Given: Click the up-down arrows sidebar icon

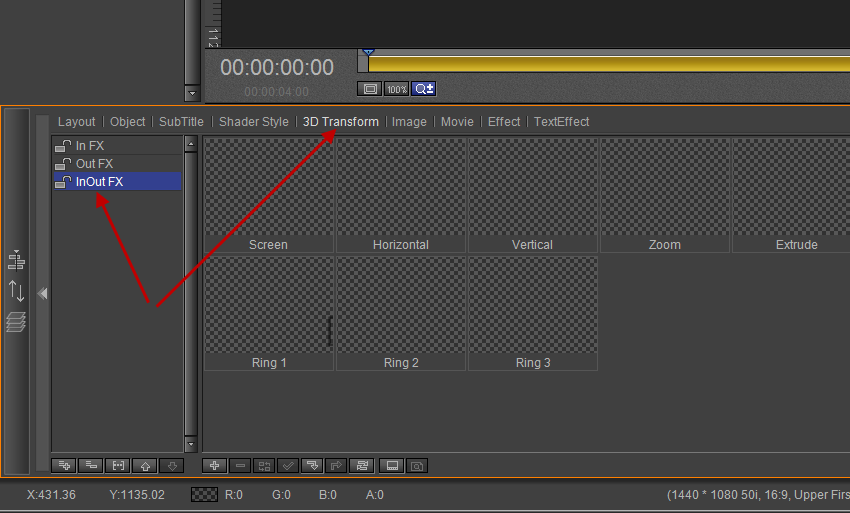Looking at the screenshot, I should (16, 291).
